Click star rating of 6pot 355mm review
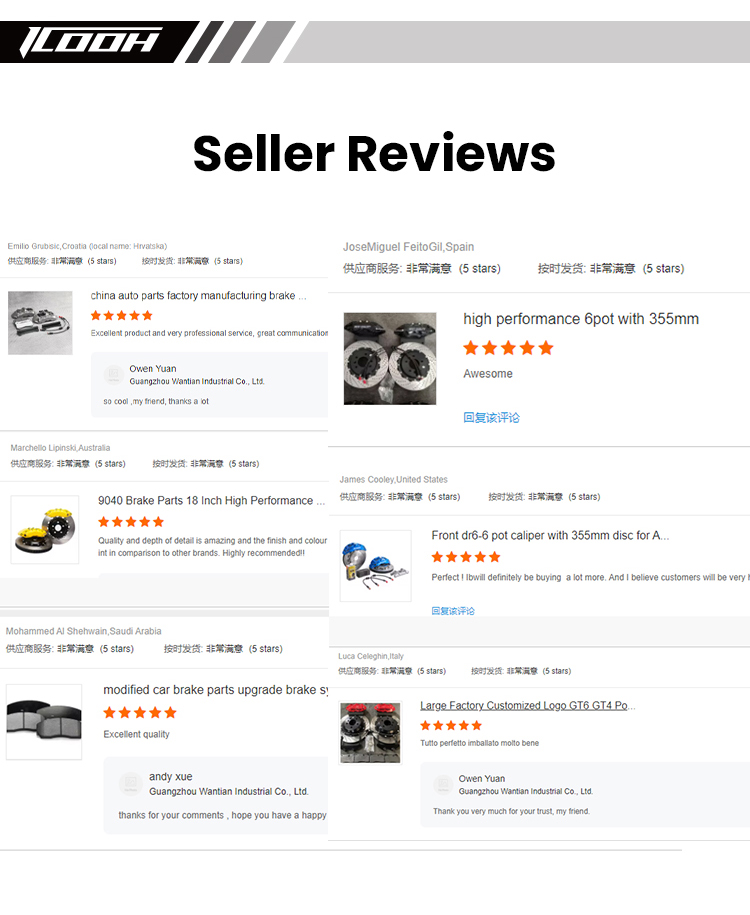 click(508, 348)
